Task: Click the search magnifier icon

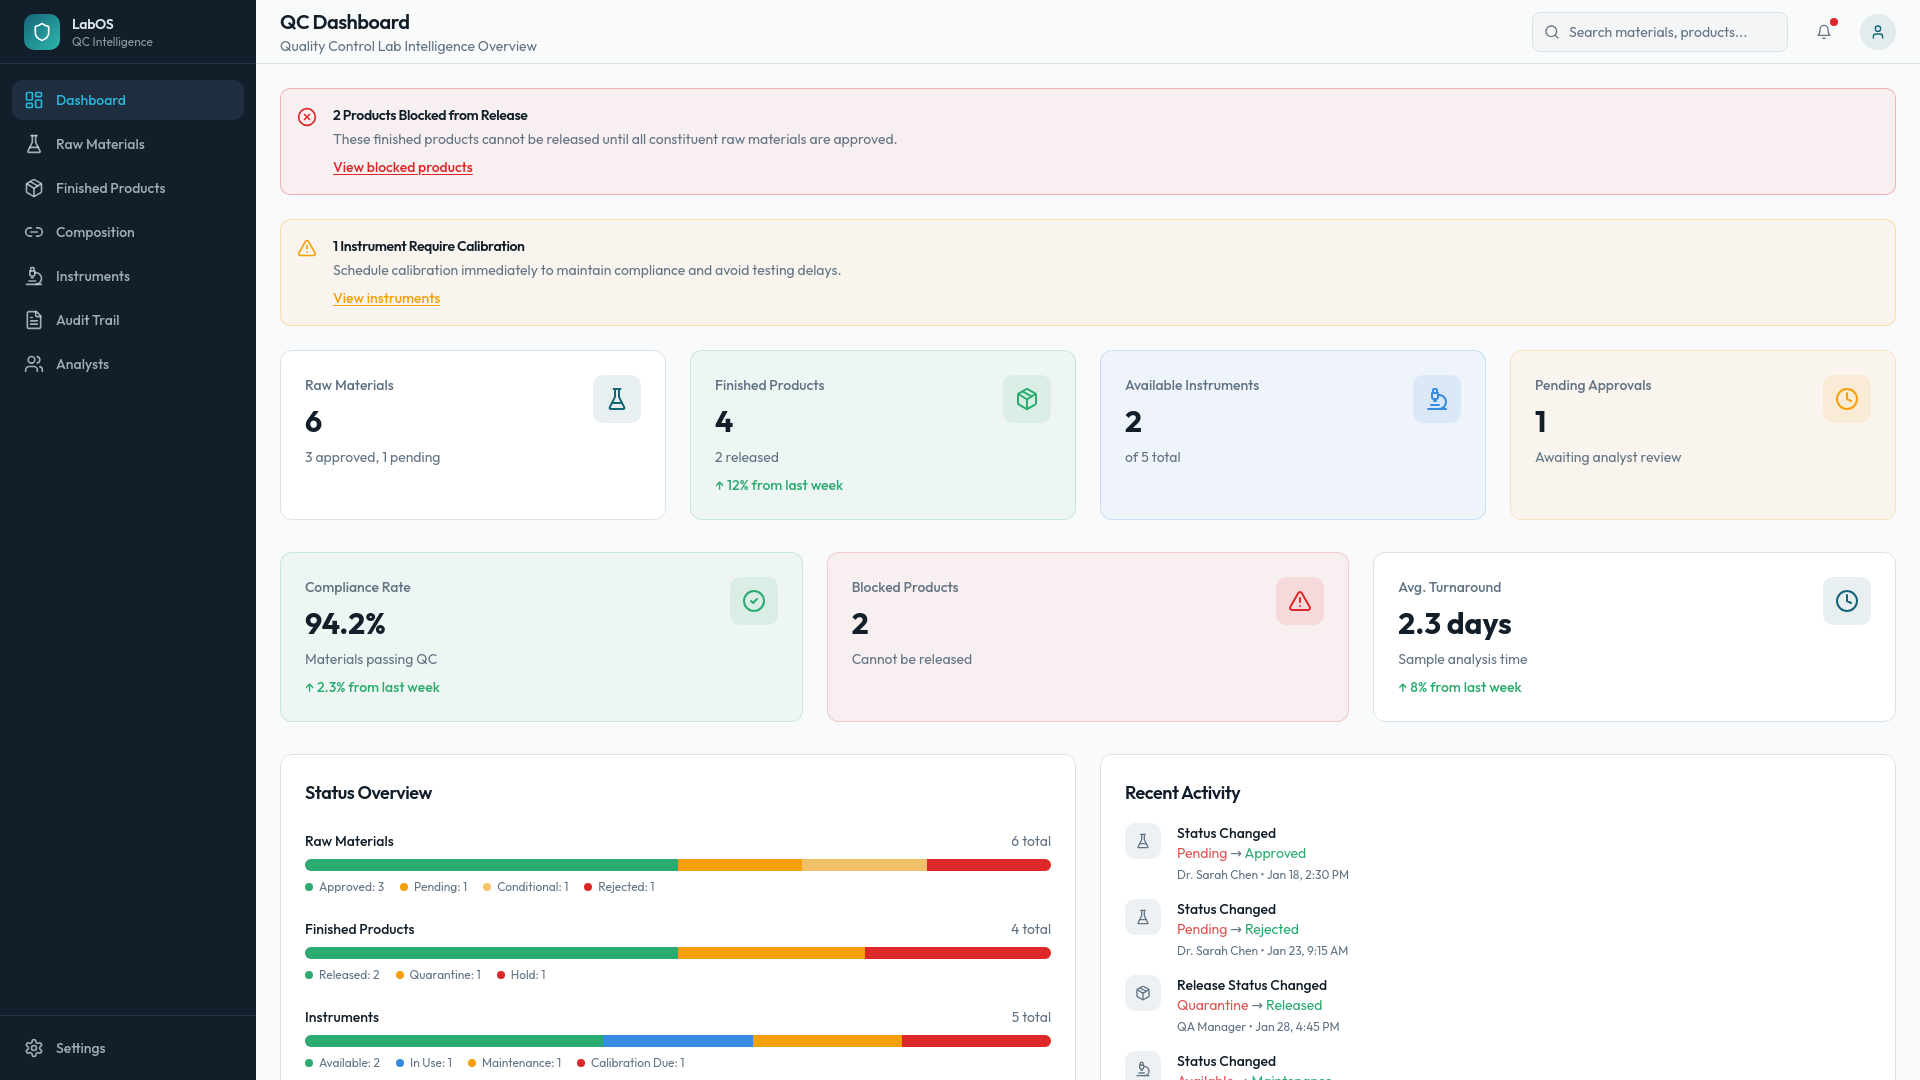Action: pyautogui.click(x=1552, y=32)
